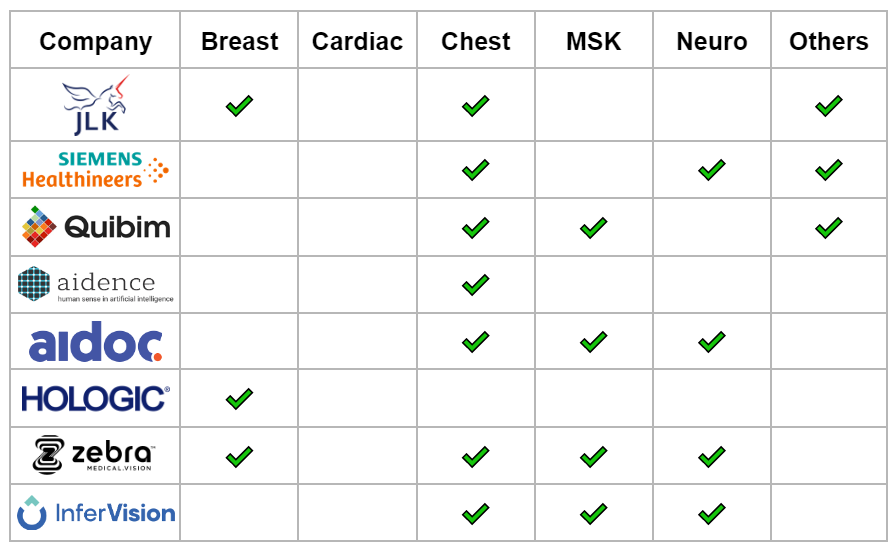Click the empty Cardiac cell for aidoc

coord(357,342)
